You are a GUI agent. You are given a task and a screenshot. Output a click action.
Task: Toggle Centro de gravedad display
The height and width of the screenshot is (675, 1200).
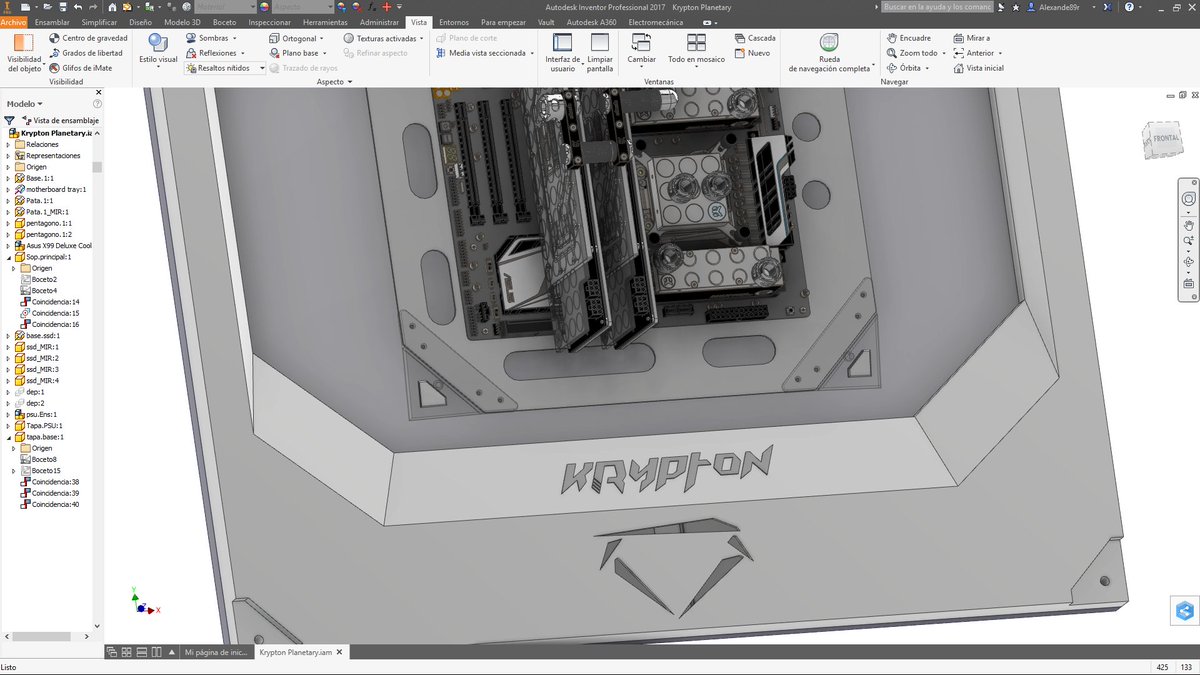[87, 38]
